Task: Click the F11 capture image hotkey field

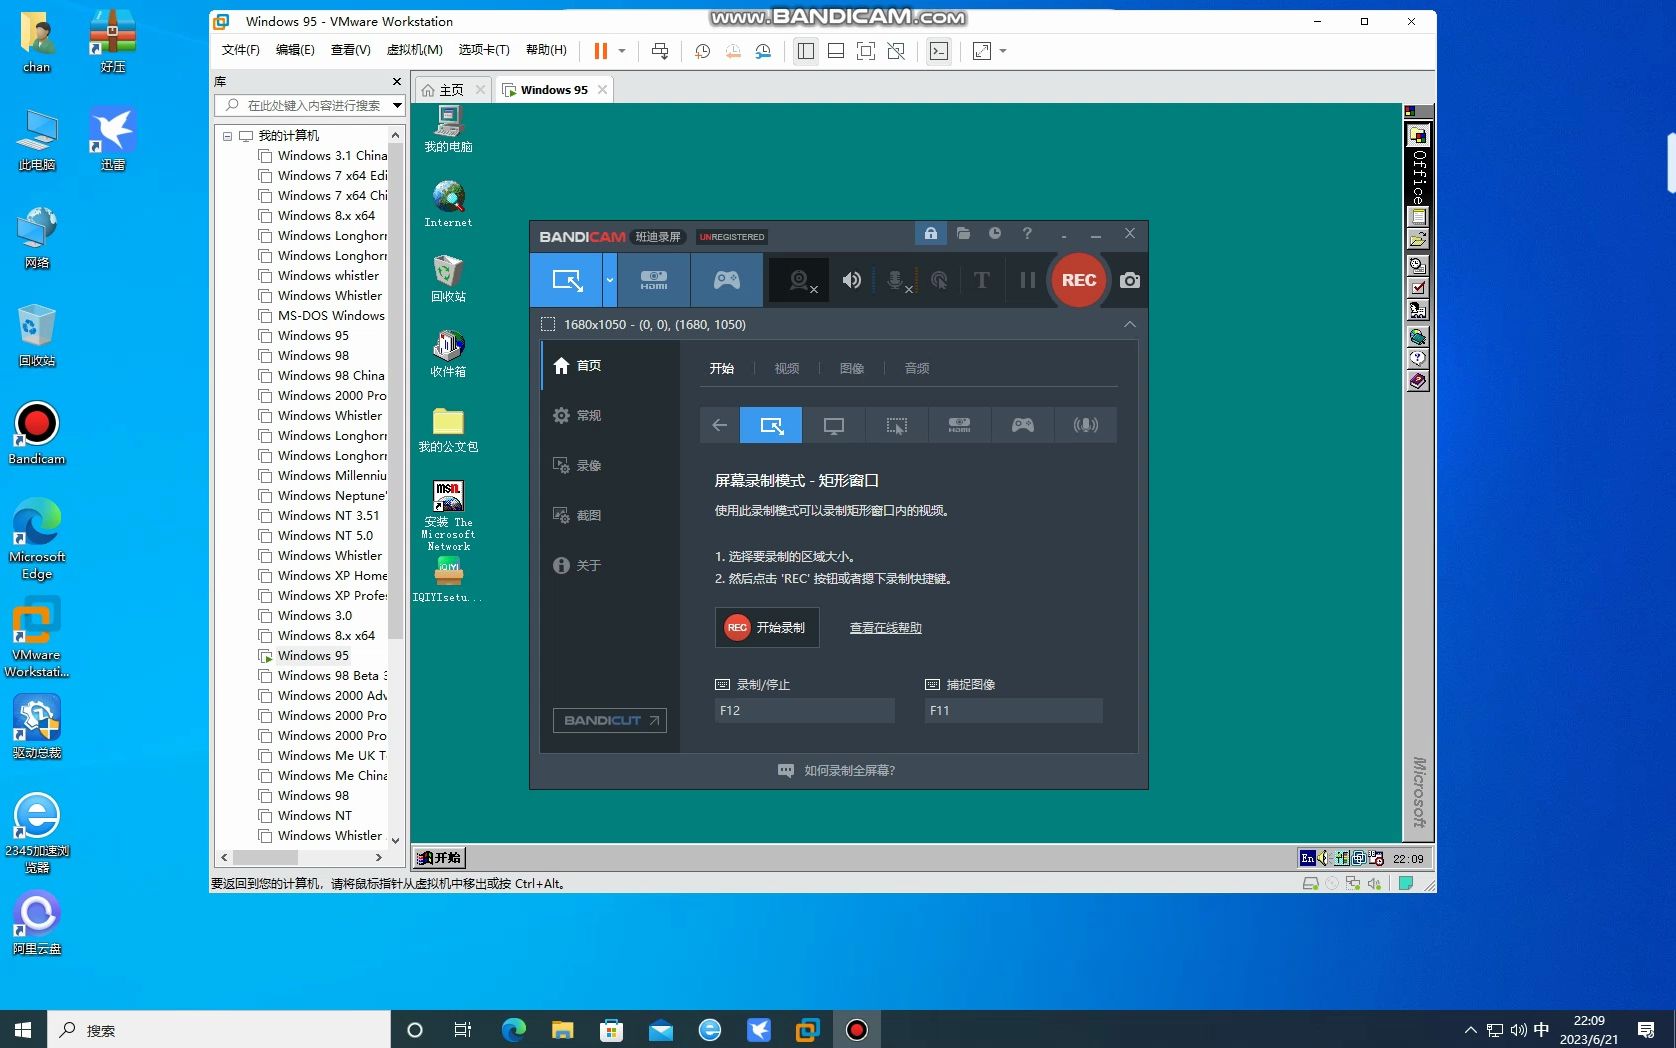Action: point(1013,710)
